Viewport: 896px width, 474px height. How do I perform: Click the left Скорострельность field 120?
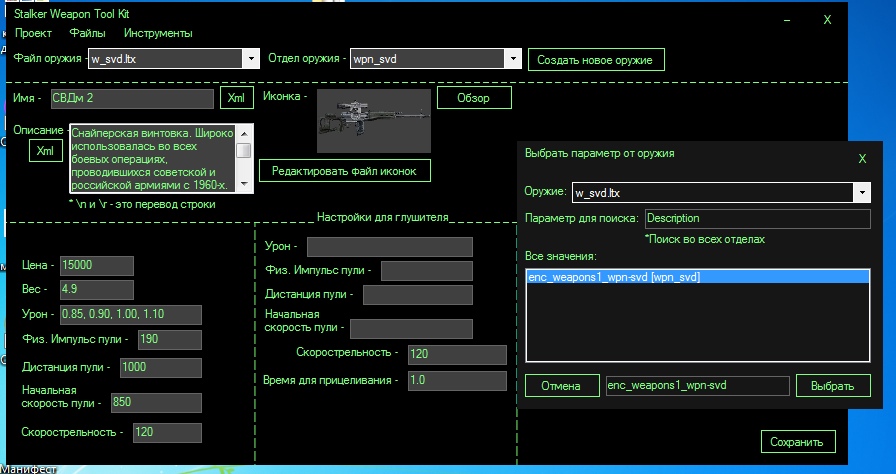pos(167,433)
